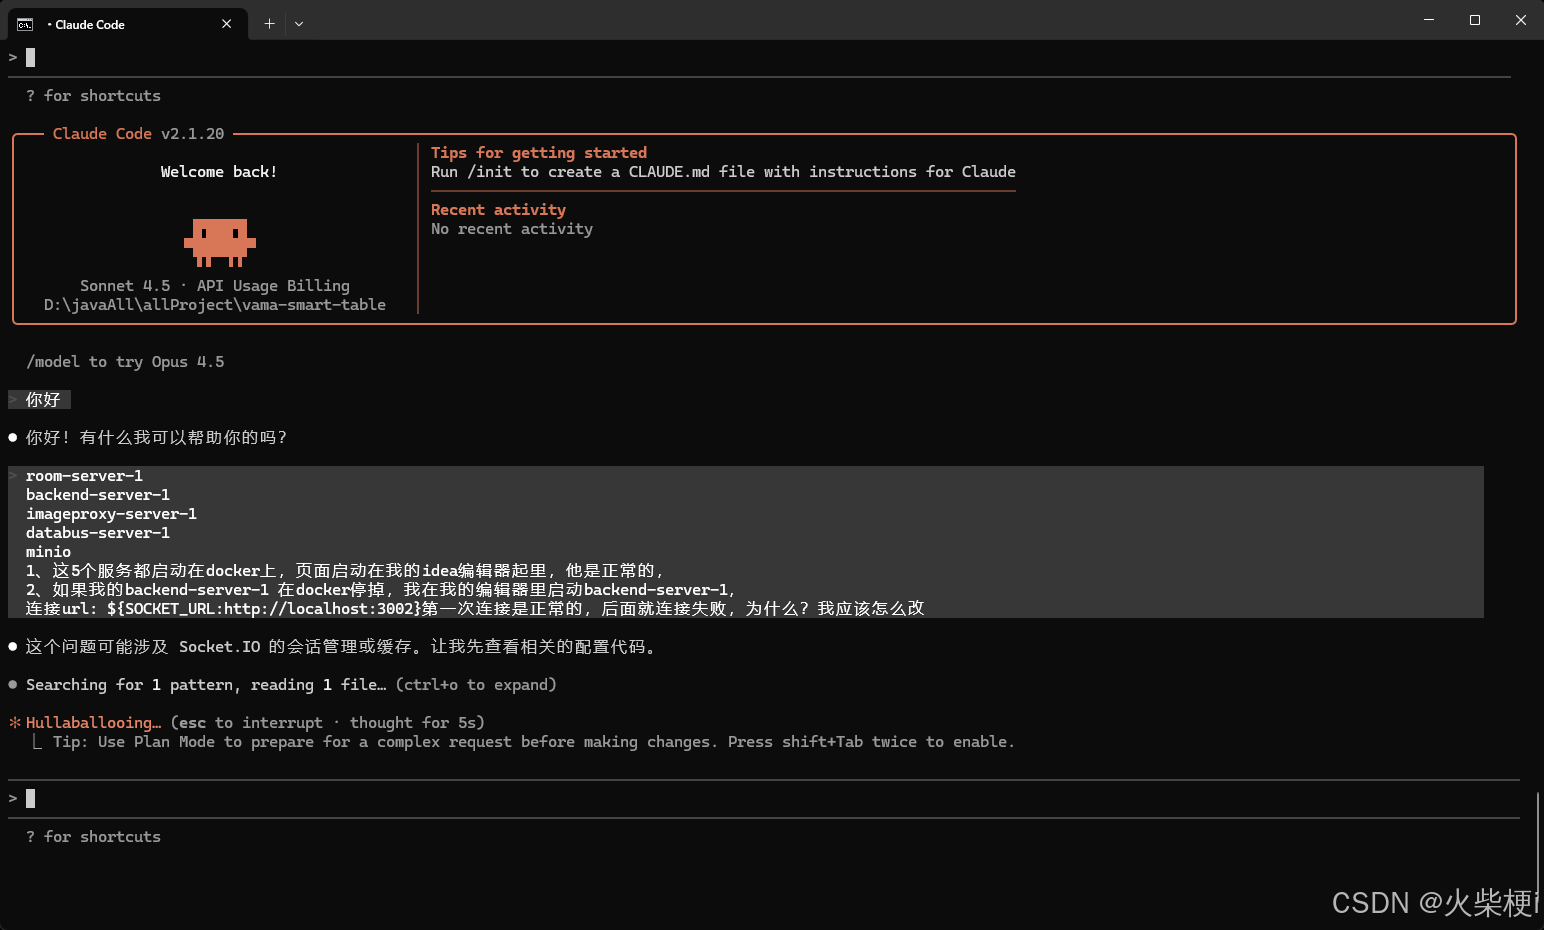This screenshot has width=1544, height=930.
Task: Click the reply mentioning Socket.IO 的会话管理
Action: pyautogui.click(x=341, y=647)
